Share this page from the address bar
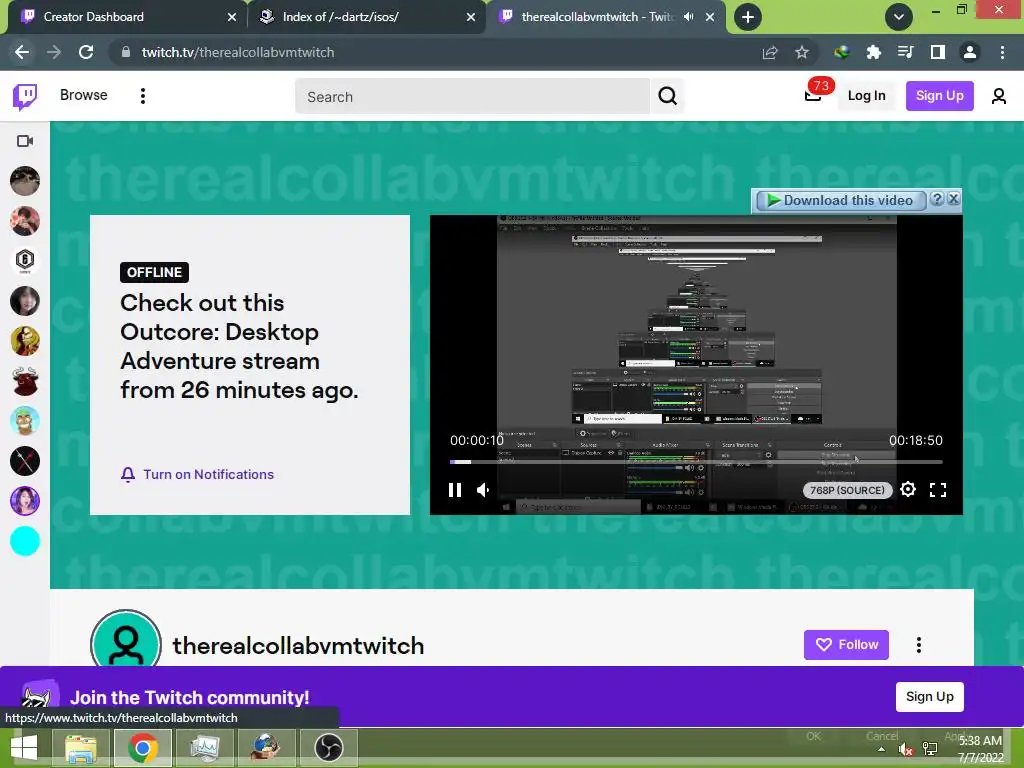The height and width of the screenshot is (768, 1024). click(770, 52)
